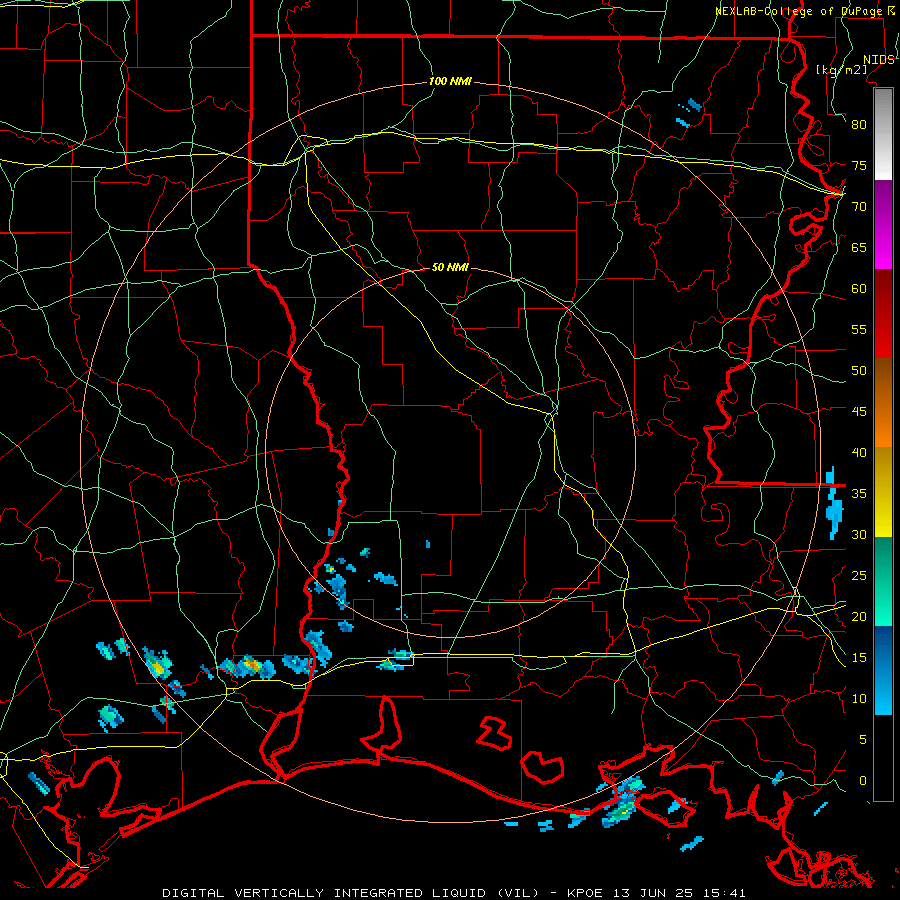The height and width of the screenshot is (900, 900).
Task: Click the 50 NMI range ring label
Action: click(x=450, y=267)
